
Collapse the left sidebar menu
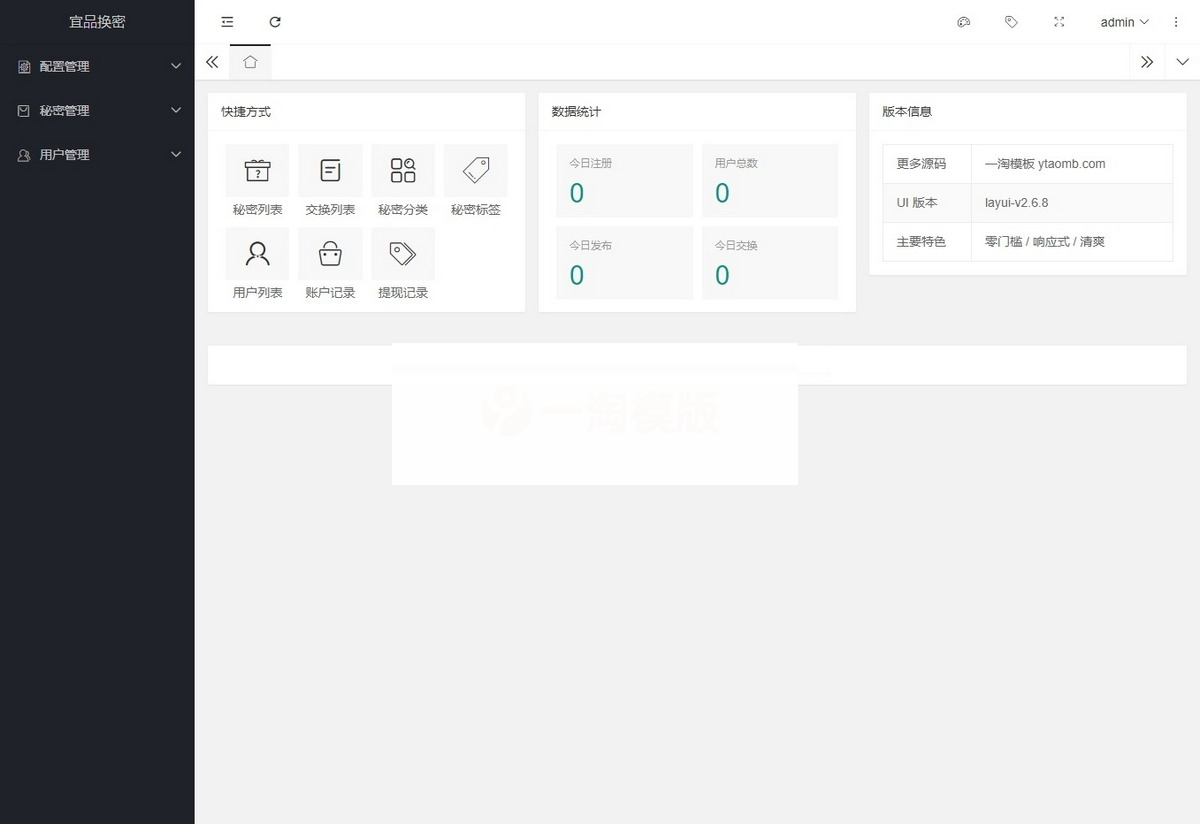227,22
